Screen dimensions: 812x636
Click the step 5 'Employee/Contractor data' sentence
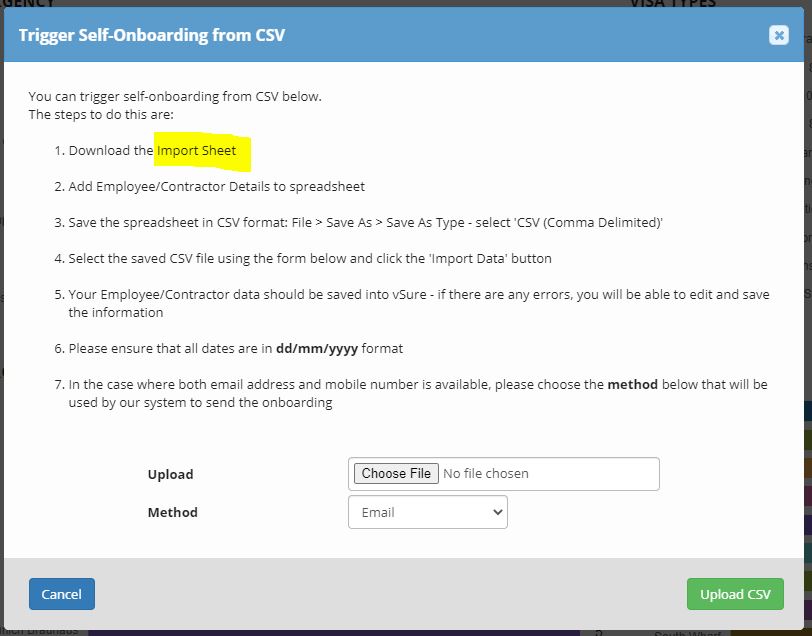tap(418, 295)
